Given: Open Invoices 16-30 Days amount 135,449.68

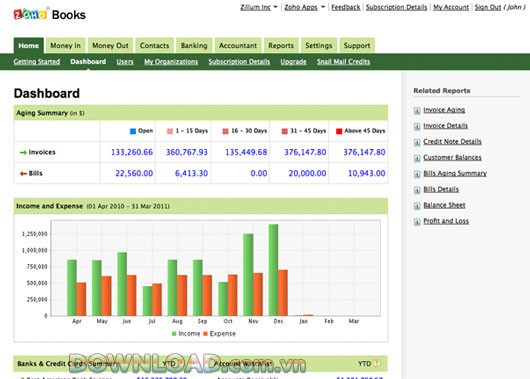Looking at the screenshot, I should coord(246,152).
